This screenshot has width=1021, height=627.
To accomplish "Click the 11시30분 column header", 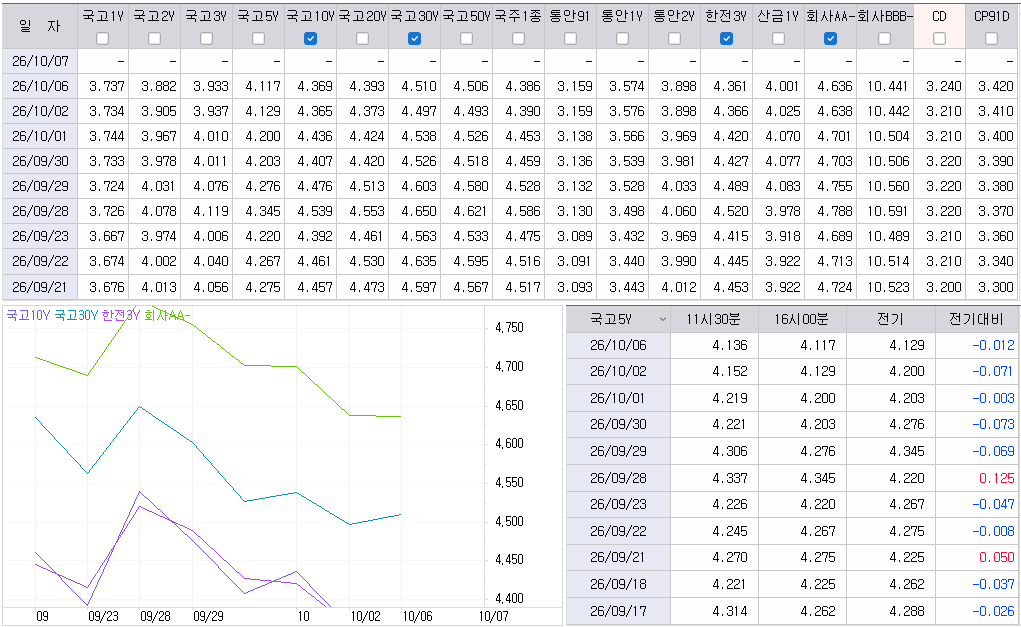I will tap(714, 319).
